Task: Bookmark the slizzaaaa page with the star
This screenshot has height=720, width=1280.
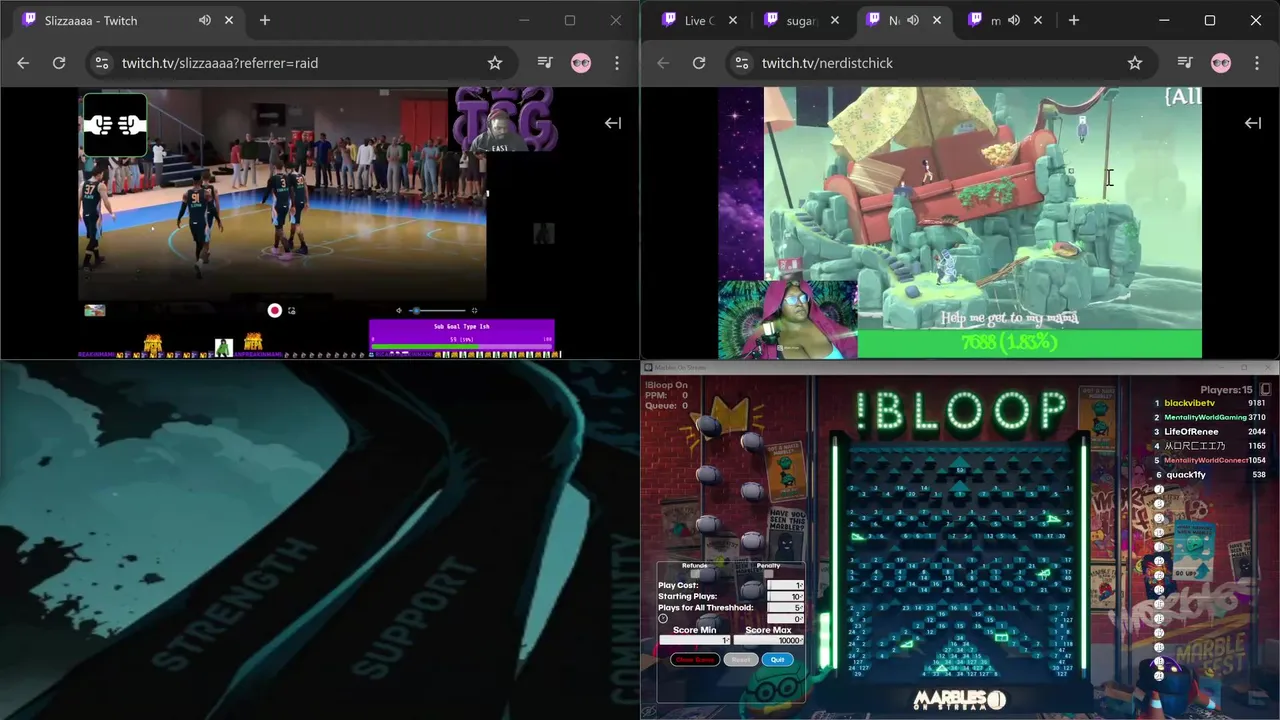Action: (x=495, y=63)
